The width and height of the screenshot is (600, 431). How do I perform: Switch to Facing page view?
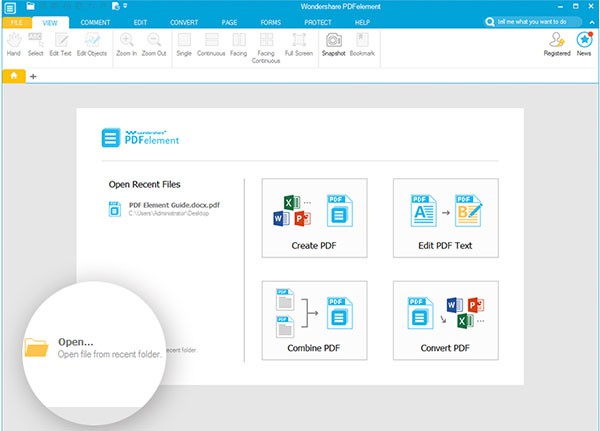pos(239,44)
